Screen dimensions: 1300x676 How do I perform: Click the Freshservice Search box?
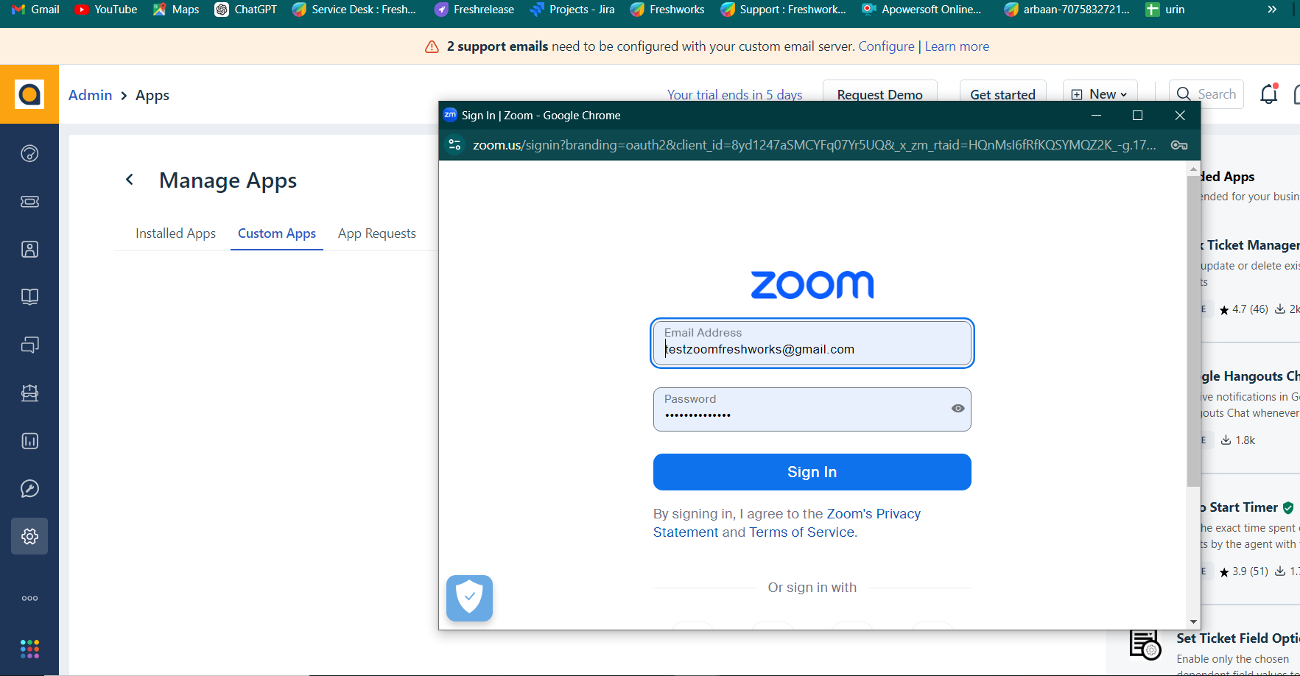coord(1206,94)
